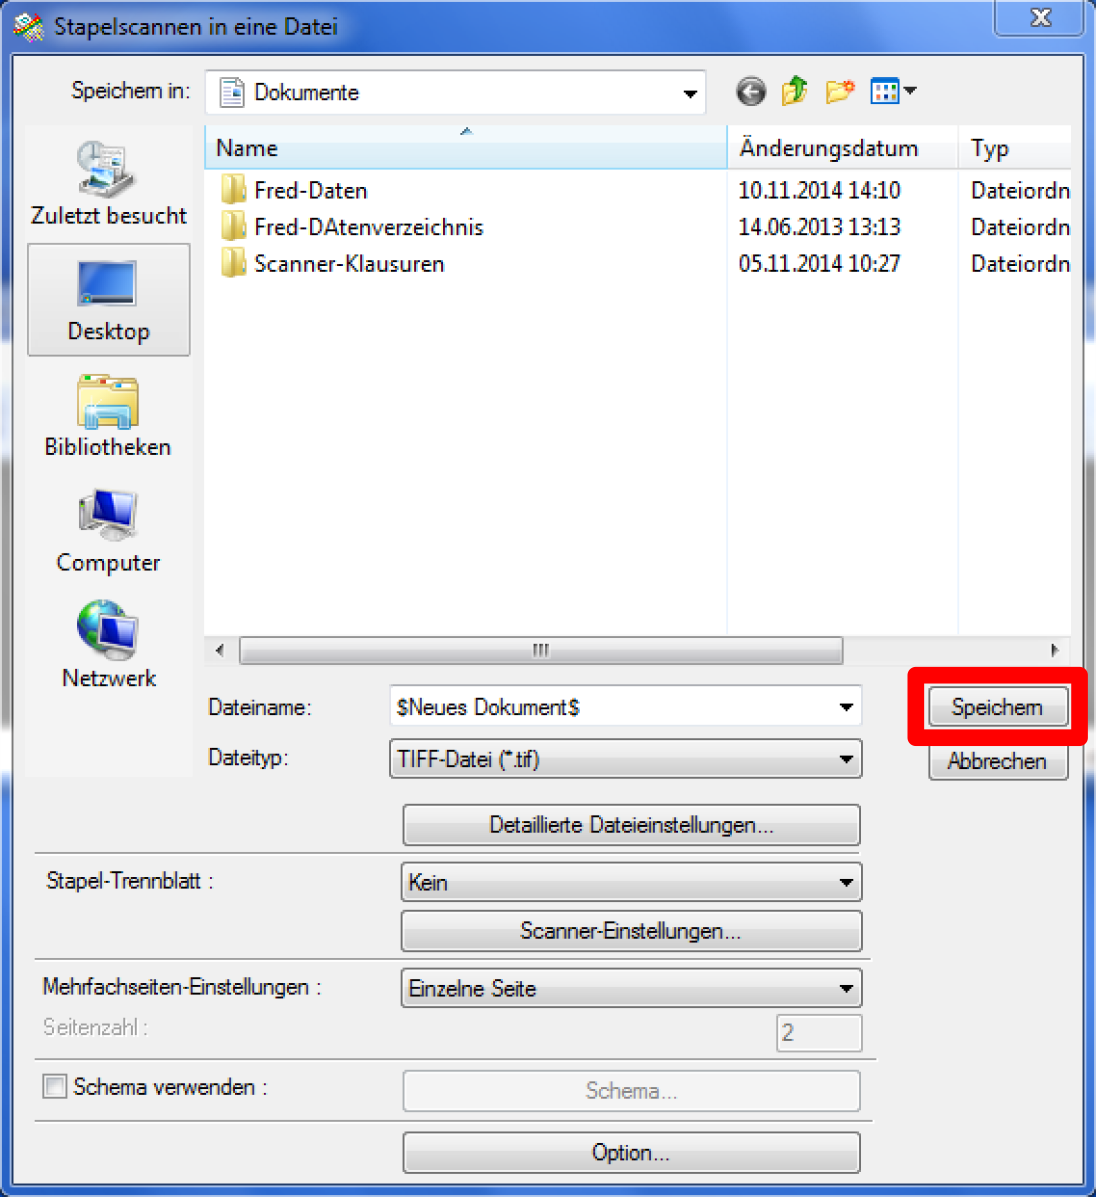The height and width of the screenshot is (1197, 1096).
Task: Click the horizontal scrollbar in file list
Action: [x=540, y=650]
